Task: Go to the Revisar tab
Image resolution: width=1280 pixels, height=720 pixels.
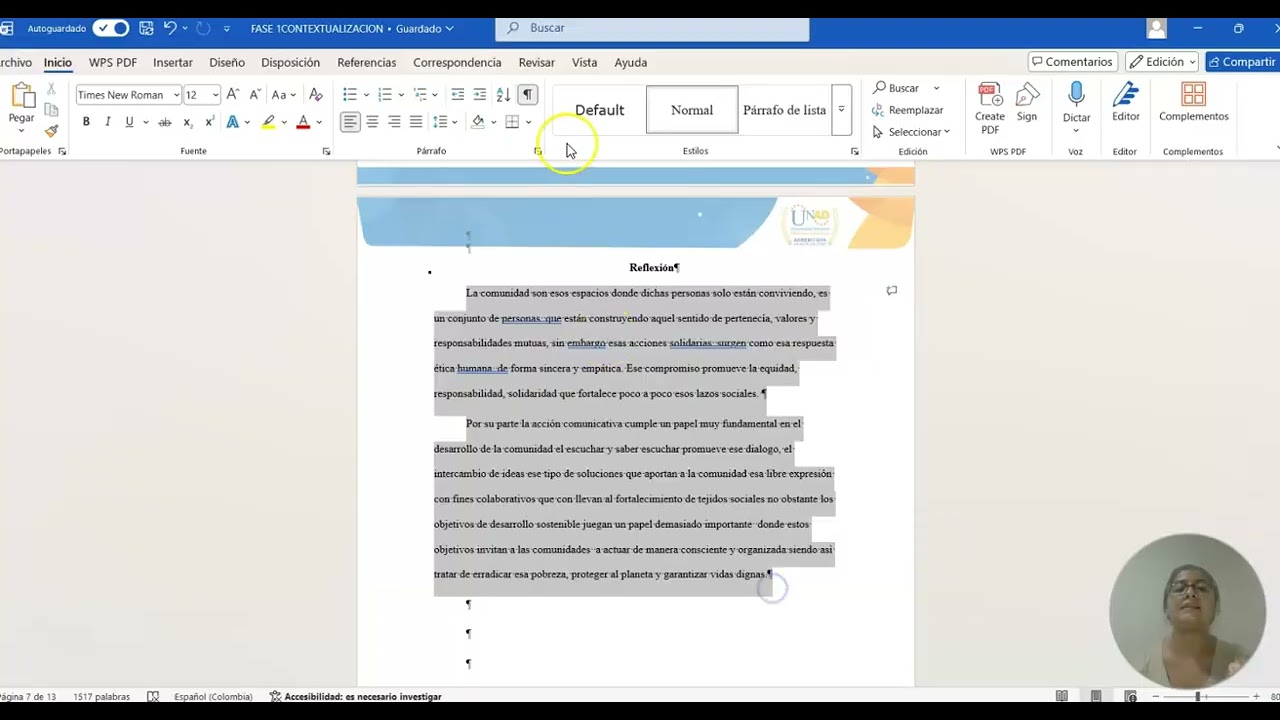Action: [537, 62]
